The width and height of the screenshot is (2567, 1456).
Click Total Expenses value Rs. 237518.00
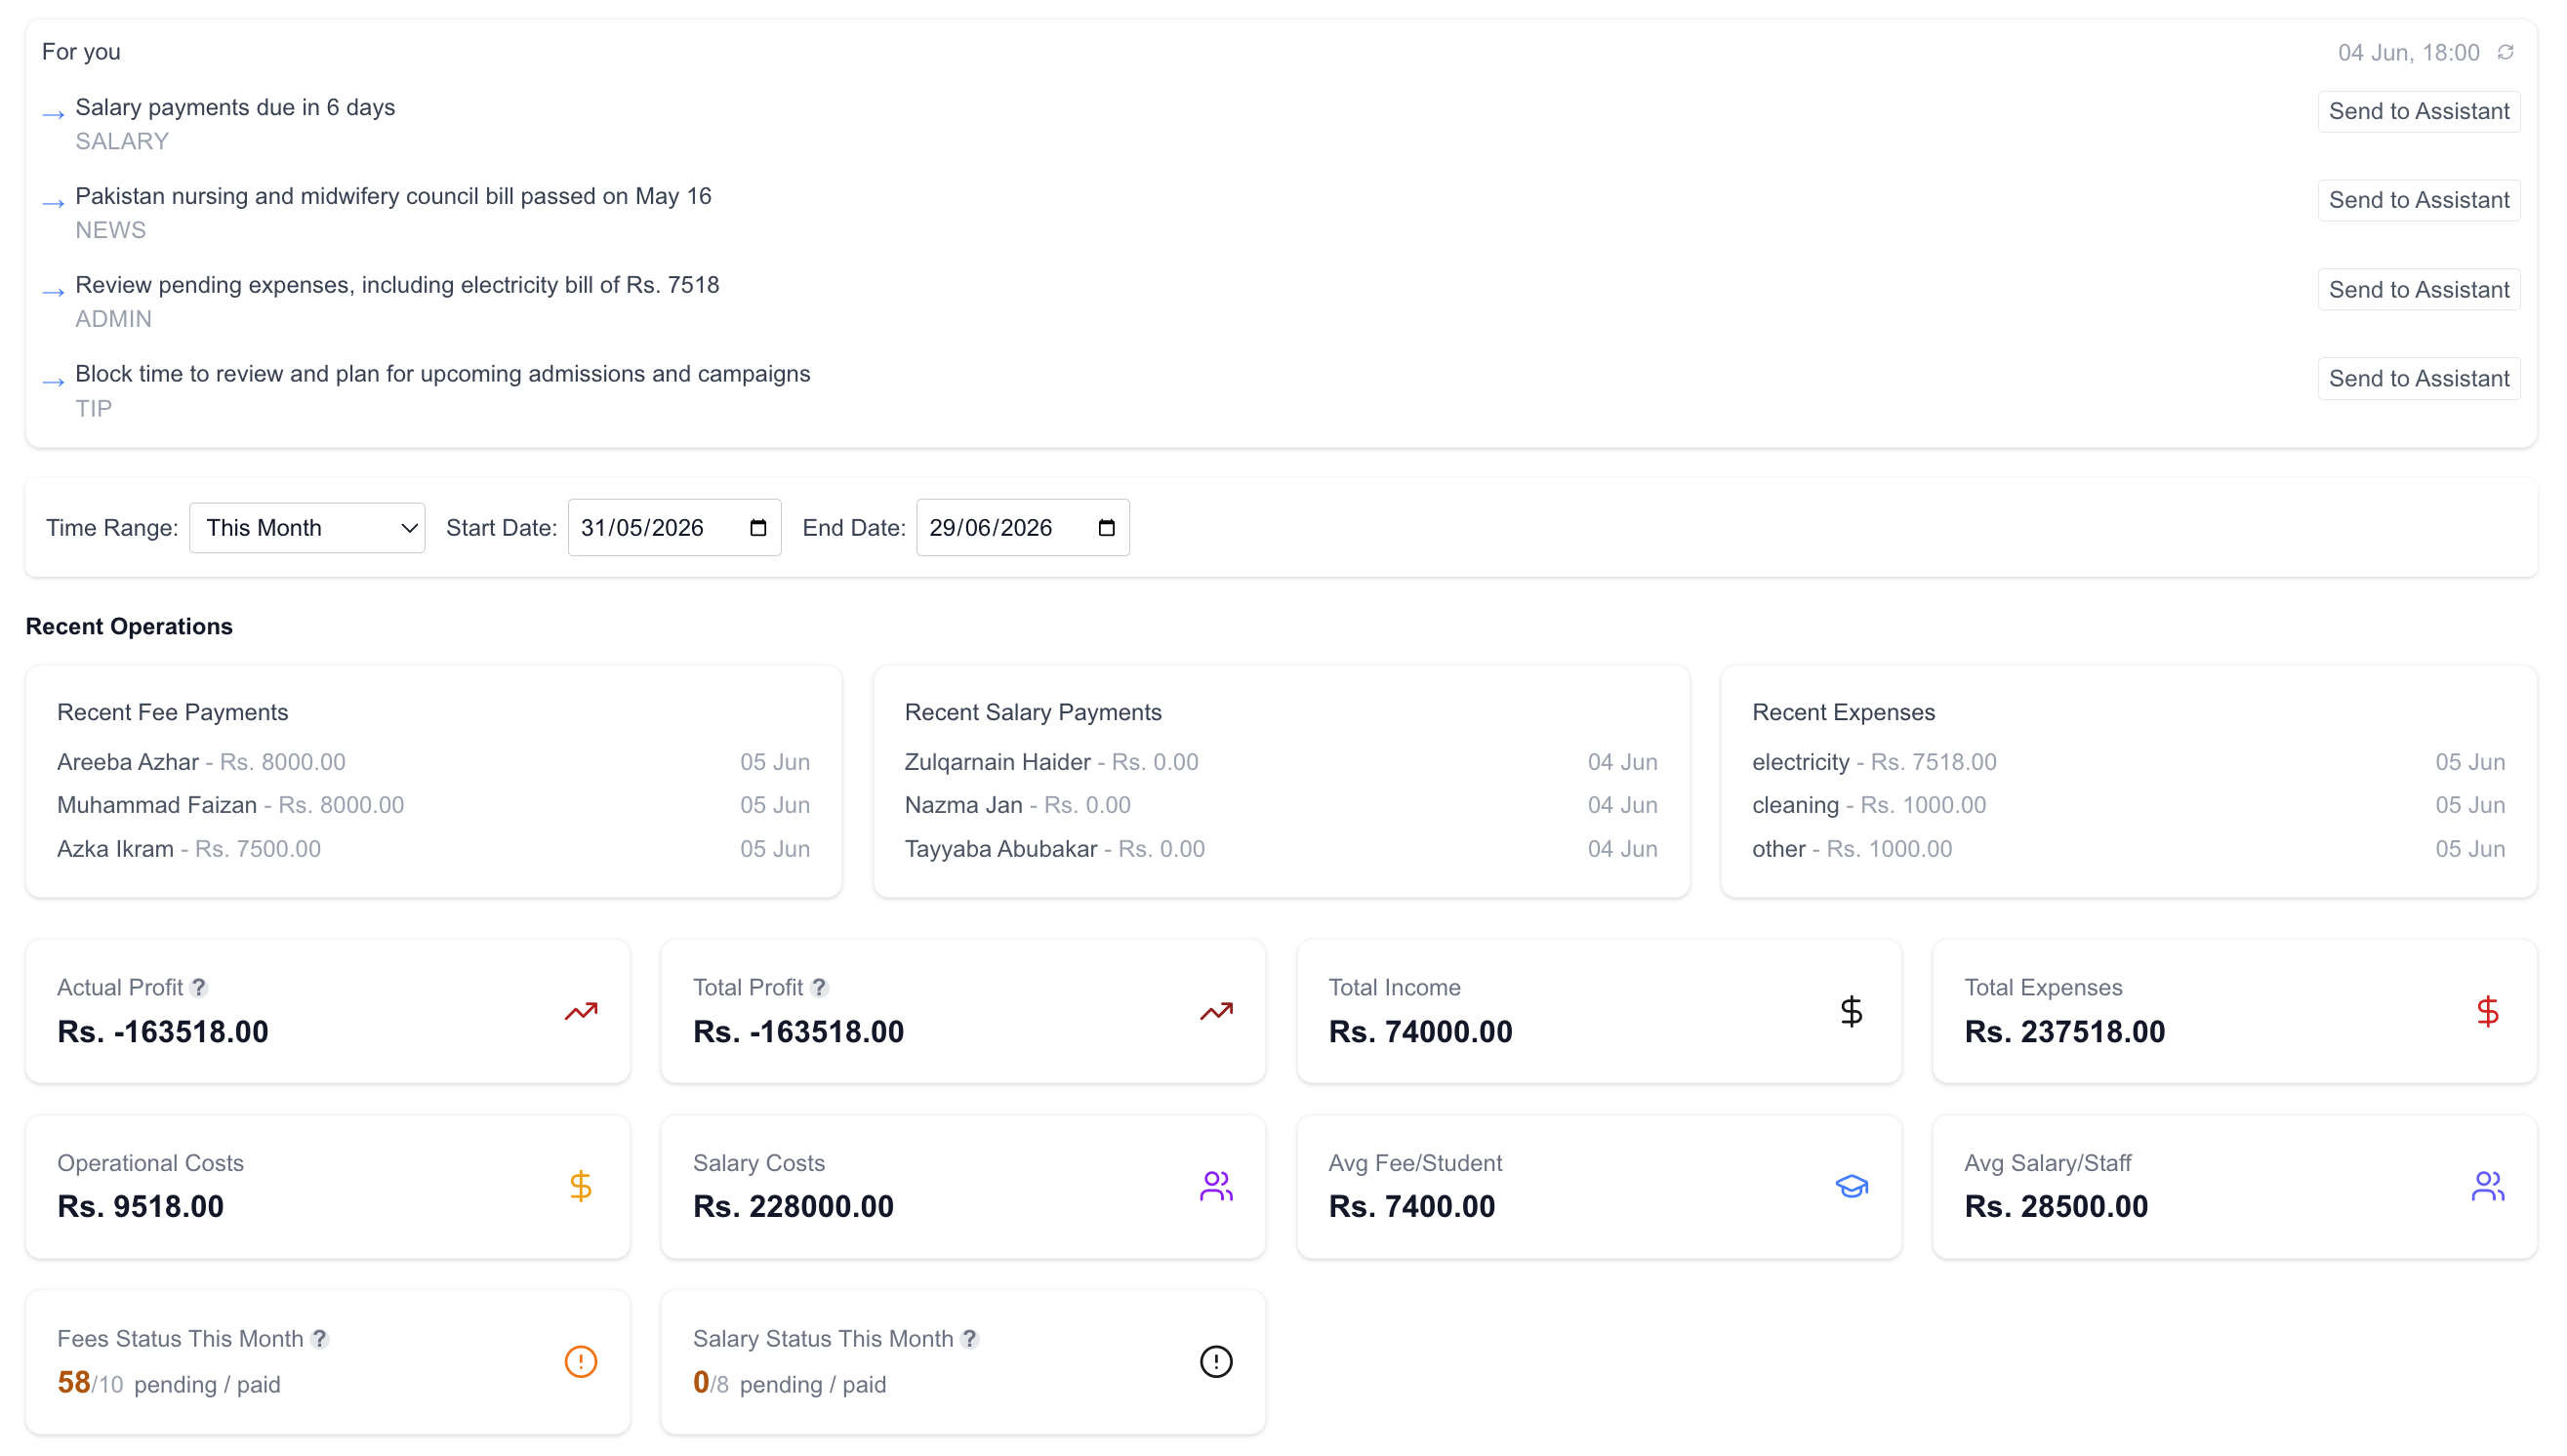(2064, 1031)
